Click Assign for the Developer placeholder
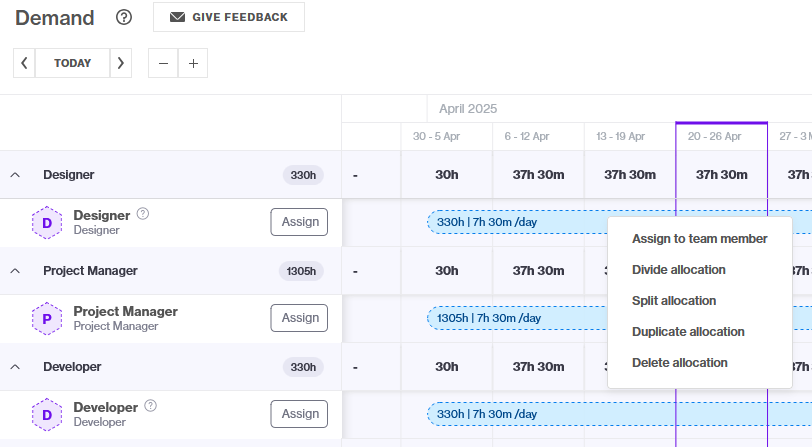 (x=299, y=414)
